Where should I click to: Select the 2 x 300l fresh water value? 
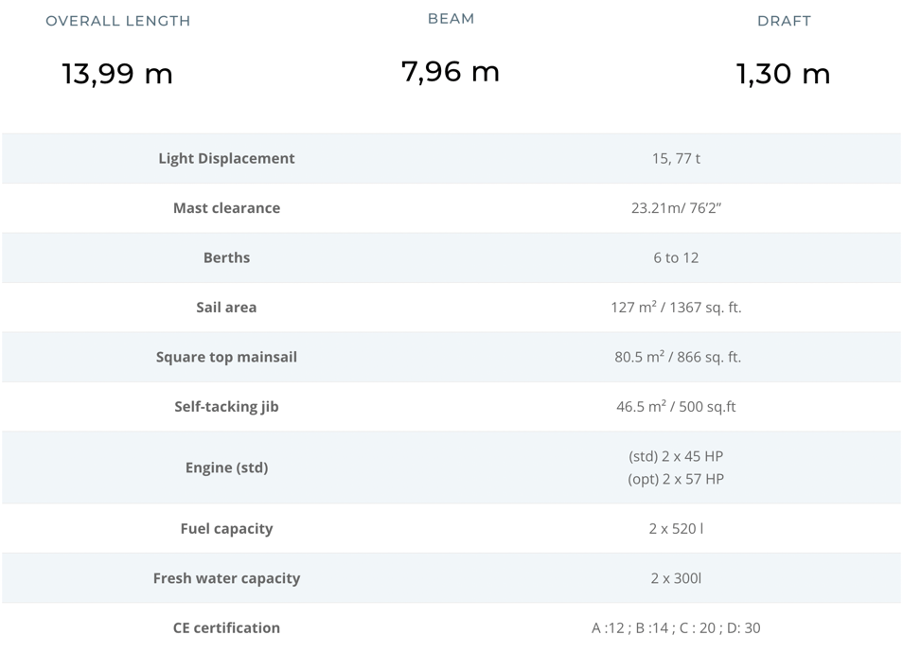676,578
